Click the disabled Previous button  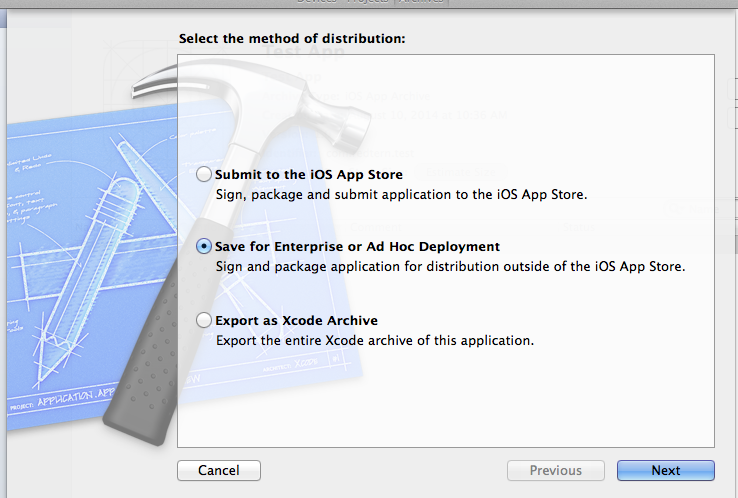click(555, 470)
